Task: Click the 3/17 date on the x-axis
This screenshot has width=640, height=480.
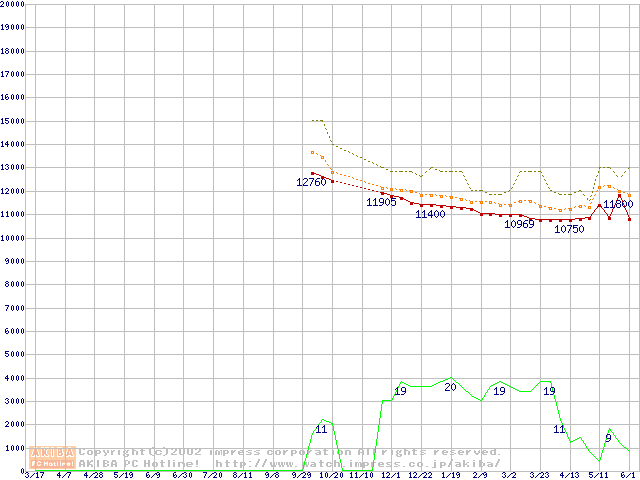Action: pyautogui.click(x=33, y=476)
